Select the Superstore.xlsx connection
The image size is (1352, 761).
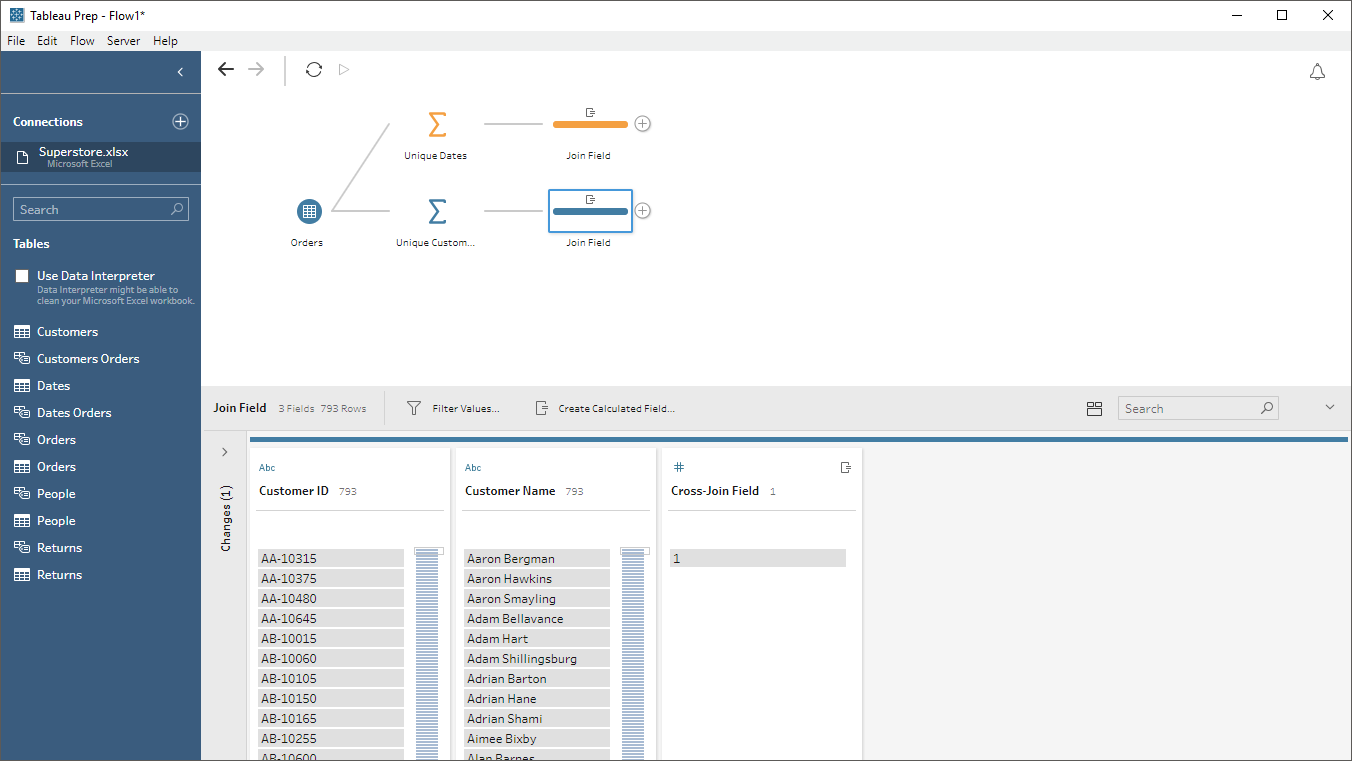(100, 157)
